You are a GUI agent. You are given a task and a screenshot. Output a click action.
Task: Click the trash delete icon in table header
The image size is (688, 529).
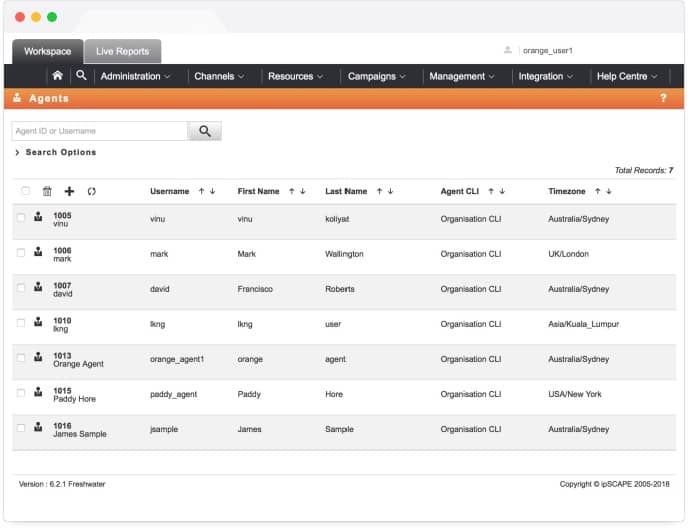(x=47, y=191)
